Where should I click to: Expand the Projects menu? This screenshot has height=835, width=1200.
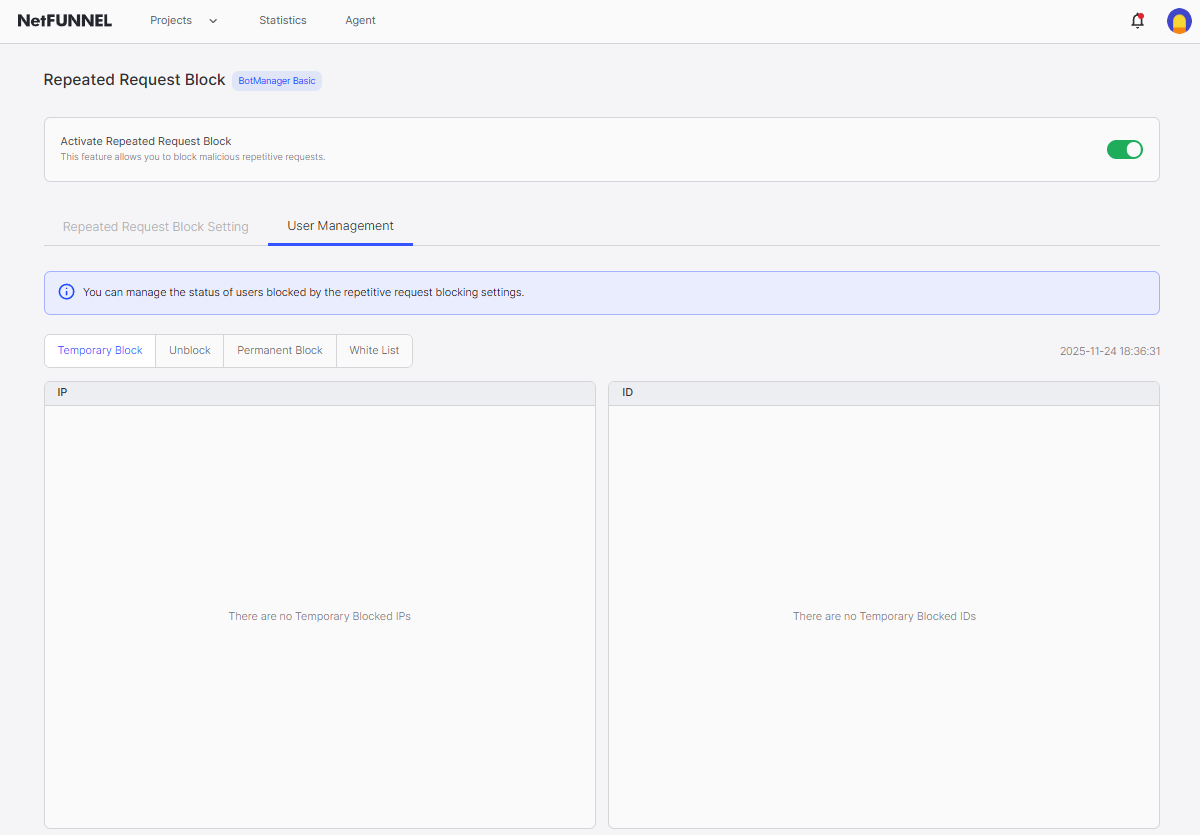171,20
